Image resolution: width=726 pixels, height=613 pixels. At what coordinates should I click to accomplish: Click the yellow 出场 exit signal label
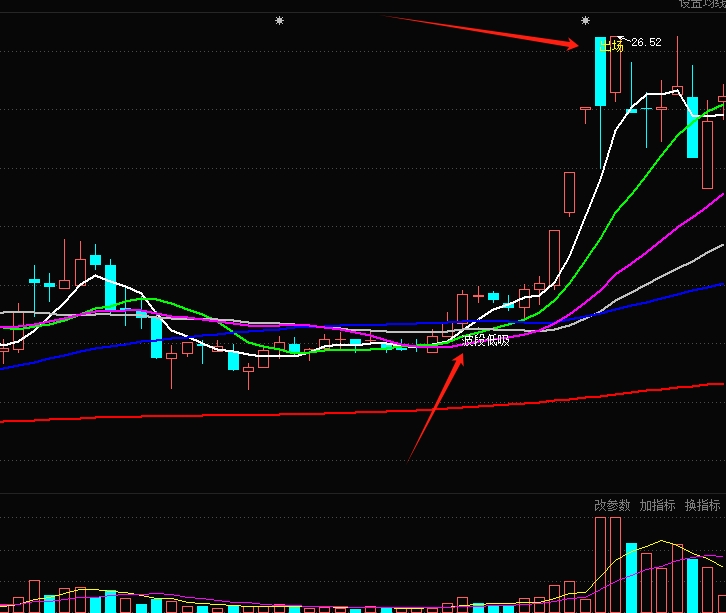(x=611, y=45)
